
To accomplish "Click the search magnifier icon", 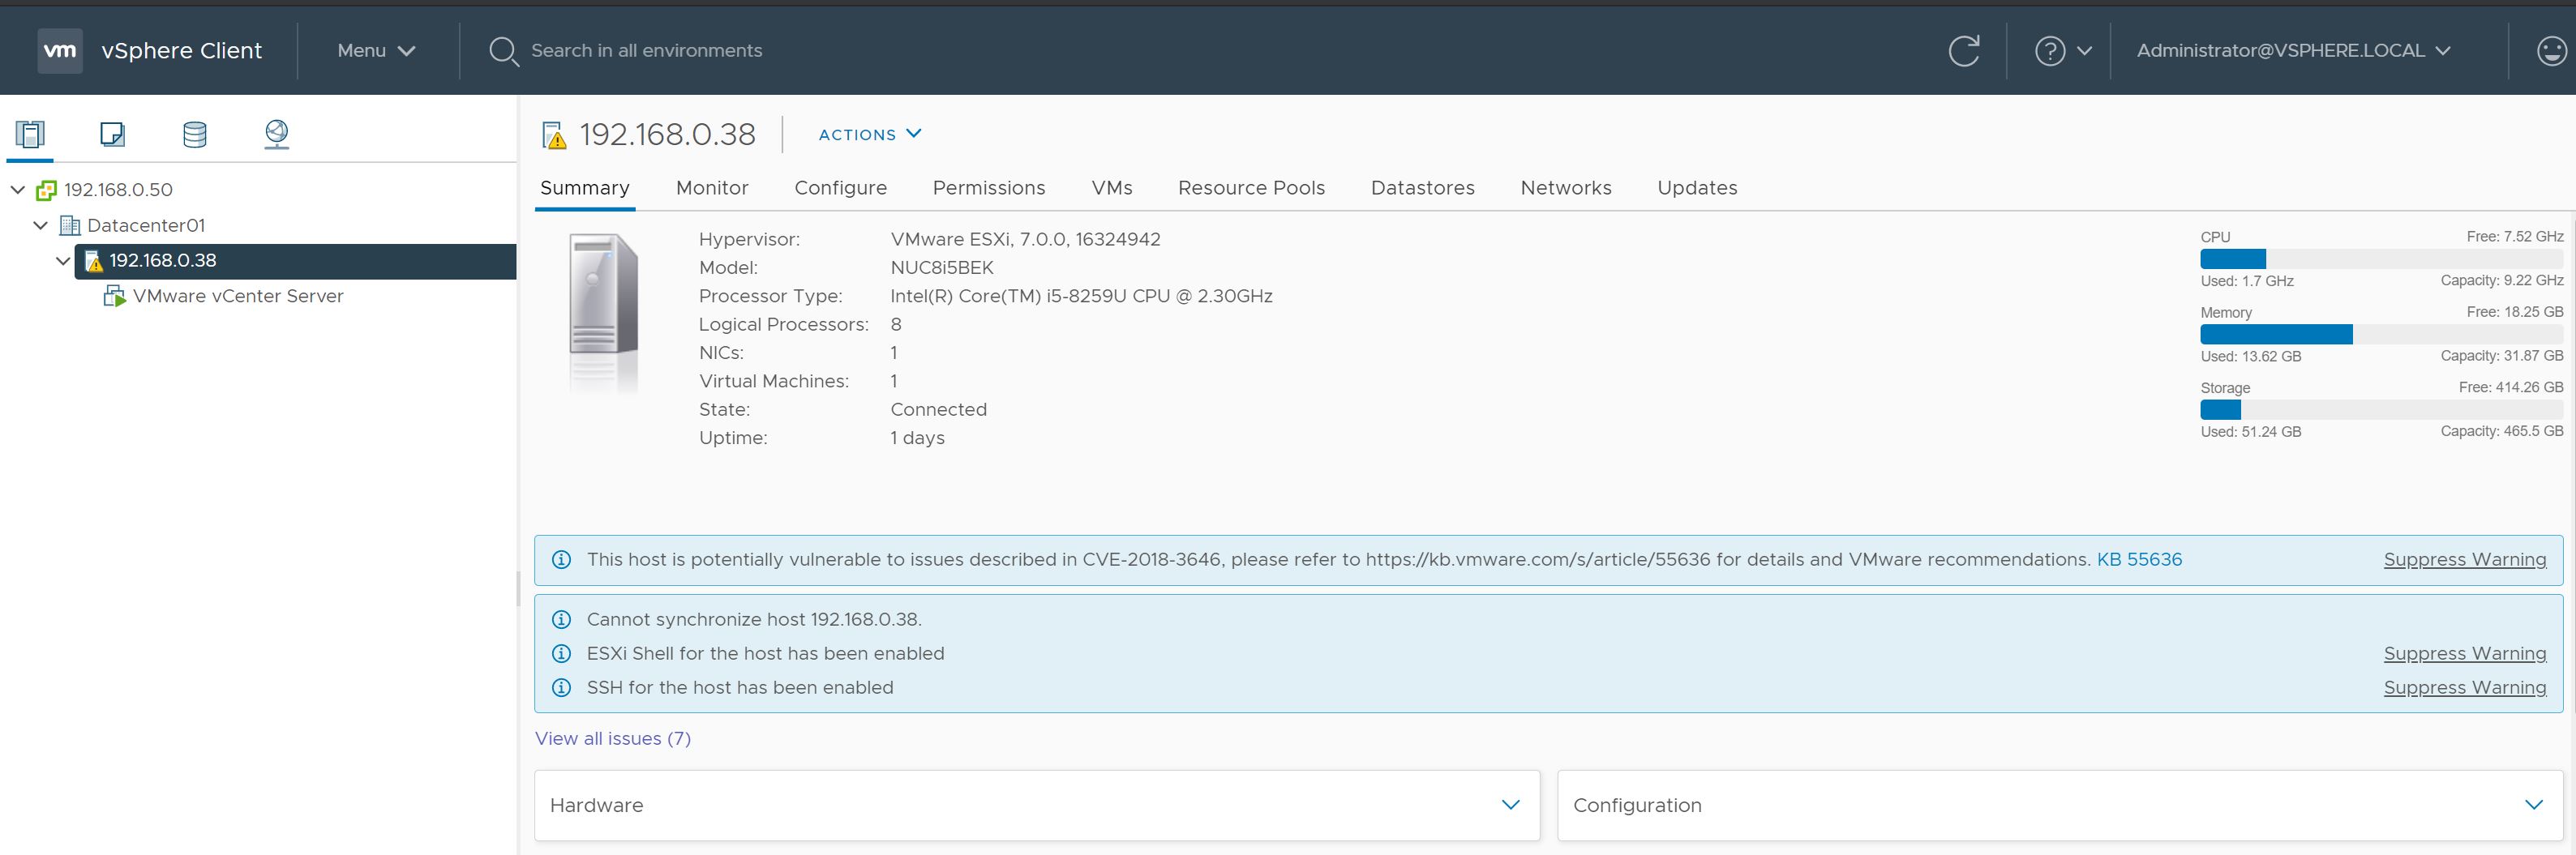I will (x=503, y=51).
